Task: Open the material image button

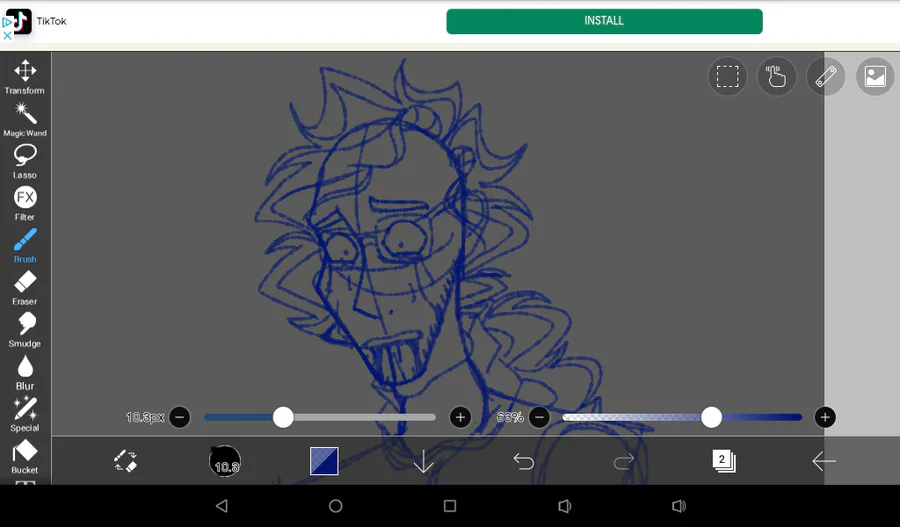Action: (x=875, y=76)
